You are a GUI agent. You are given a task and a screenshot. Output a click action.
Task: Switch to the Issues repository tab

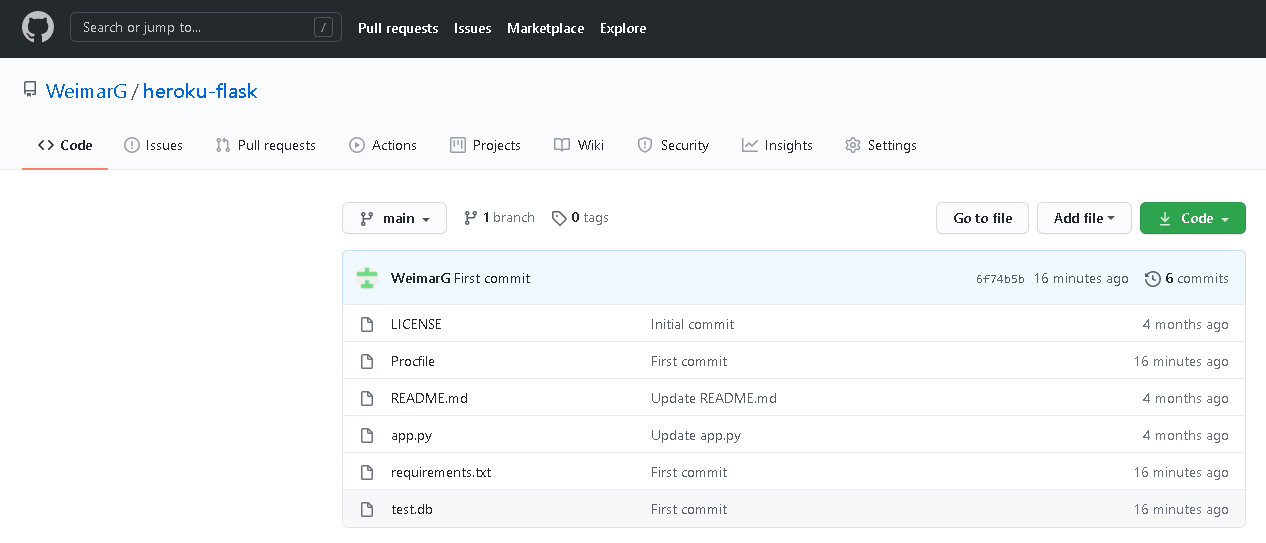click(x=153, y=145)
